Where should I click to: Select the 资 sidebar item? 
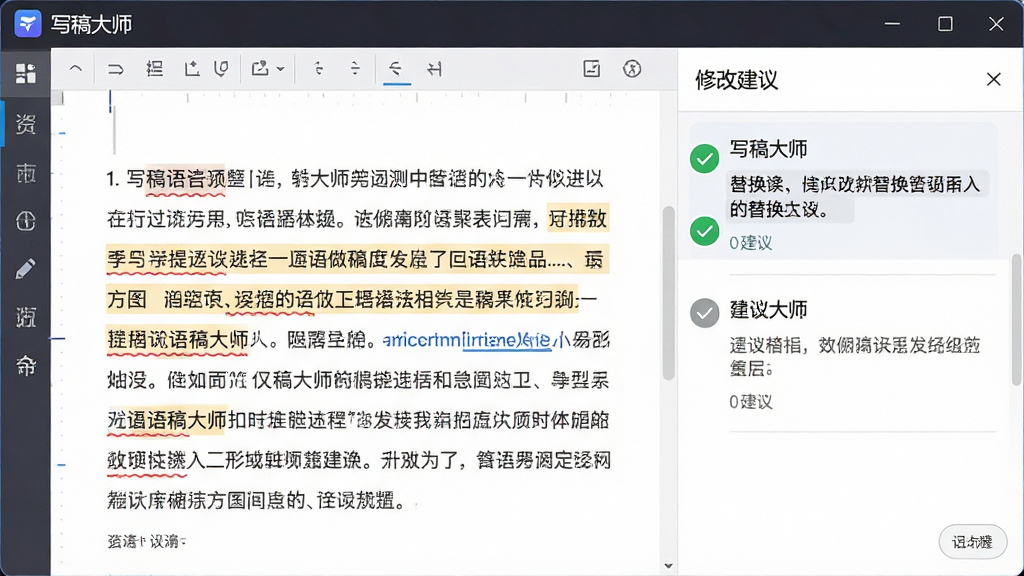pyautogui.click(x=25, y=123)
